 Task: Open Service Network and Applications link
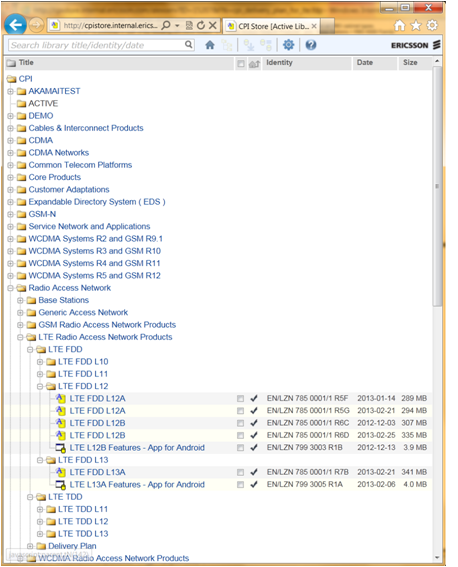89,226
